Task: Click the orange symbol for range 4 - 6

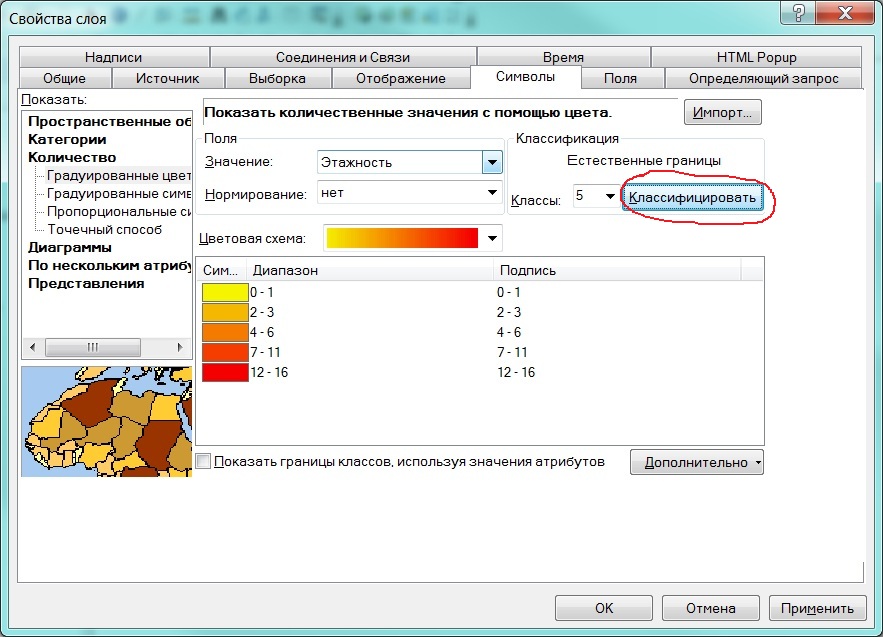Action: [x=224, y=332]
